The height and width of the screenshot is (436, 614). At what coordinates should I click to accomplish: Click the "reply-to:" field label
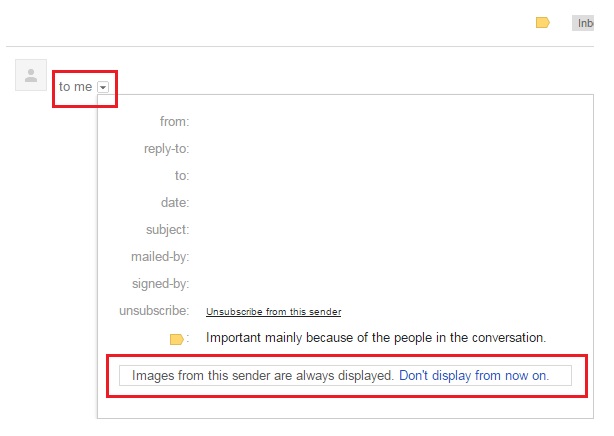pyautogui.click(x=166, y=149)
